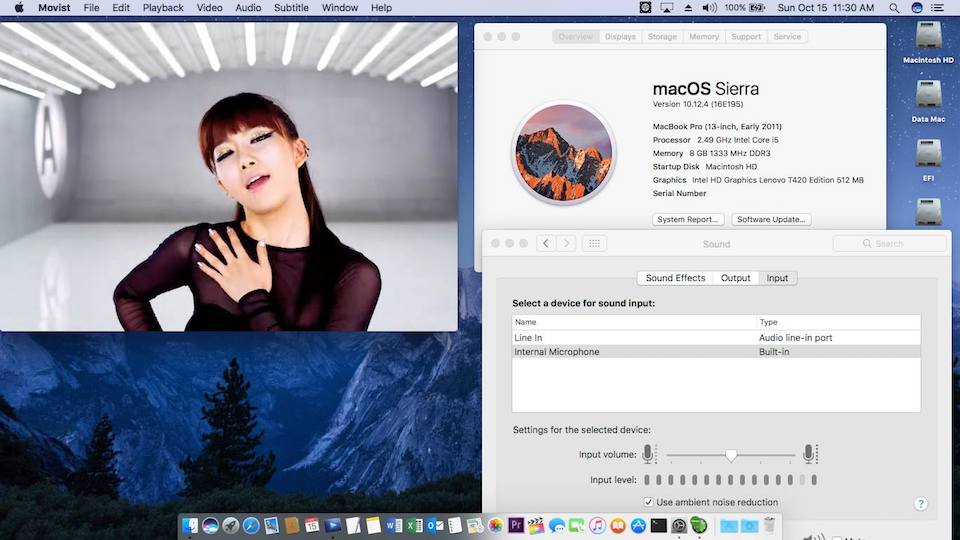Switch to Sound Effects tab
Screen dimensions: 960x540
675,278
